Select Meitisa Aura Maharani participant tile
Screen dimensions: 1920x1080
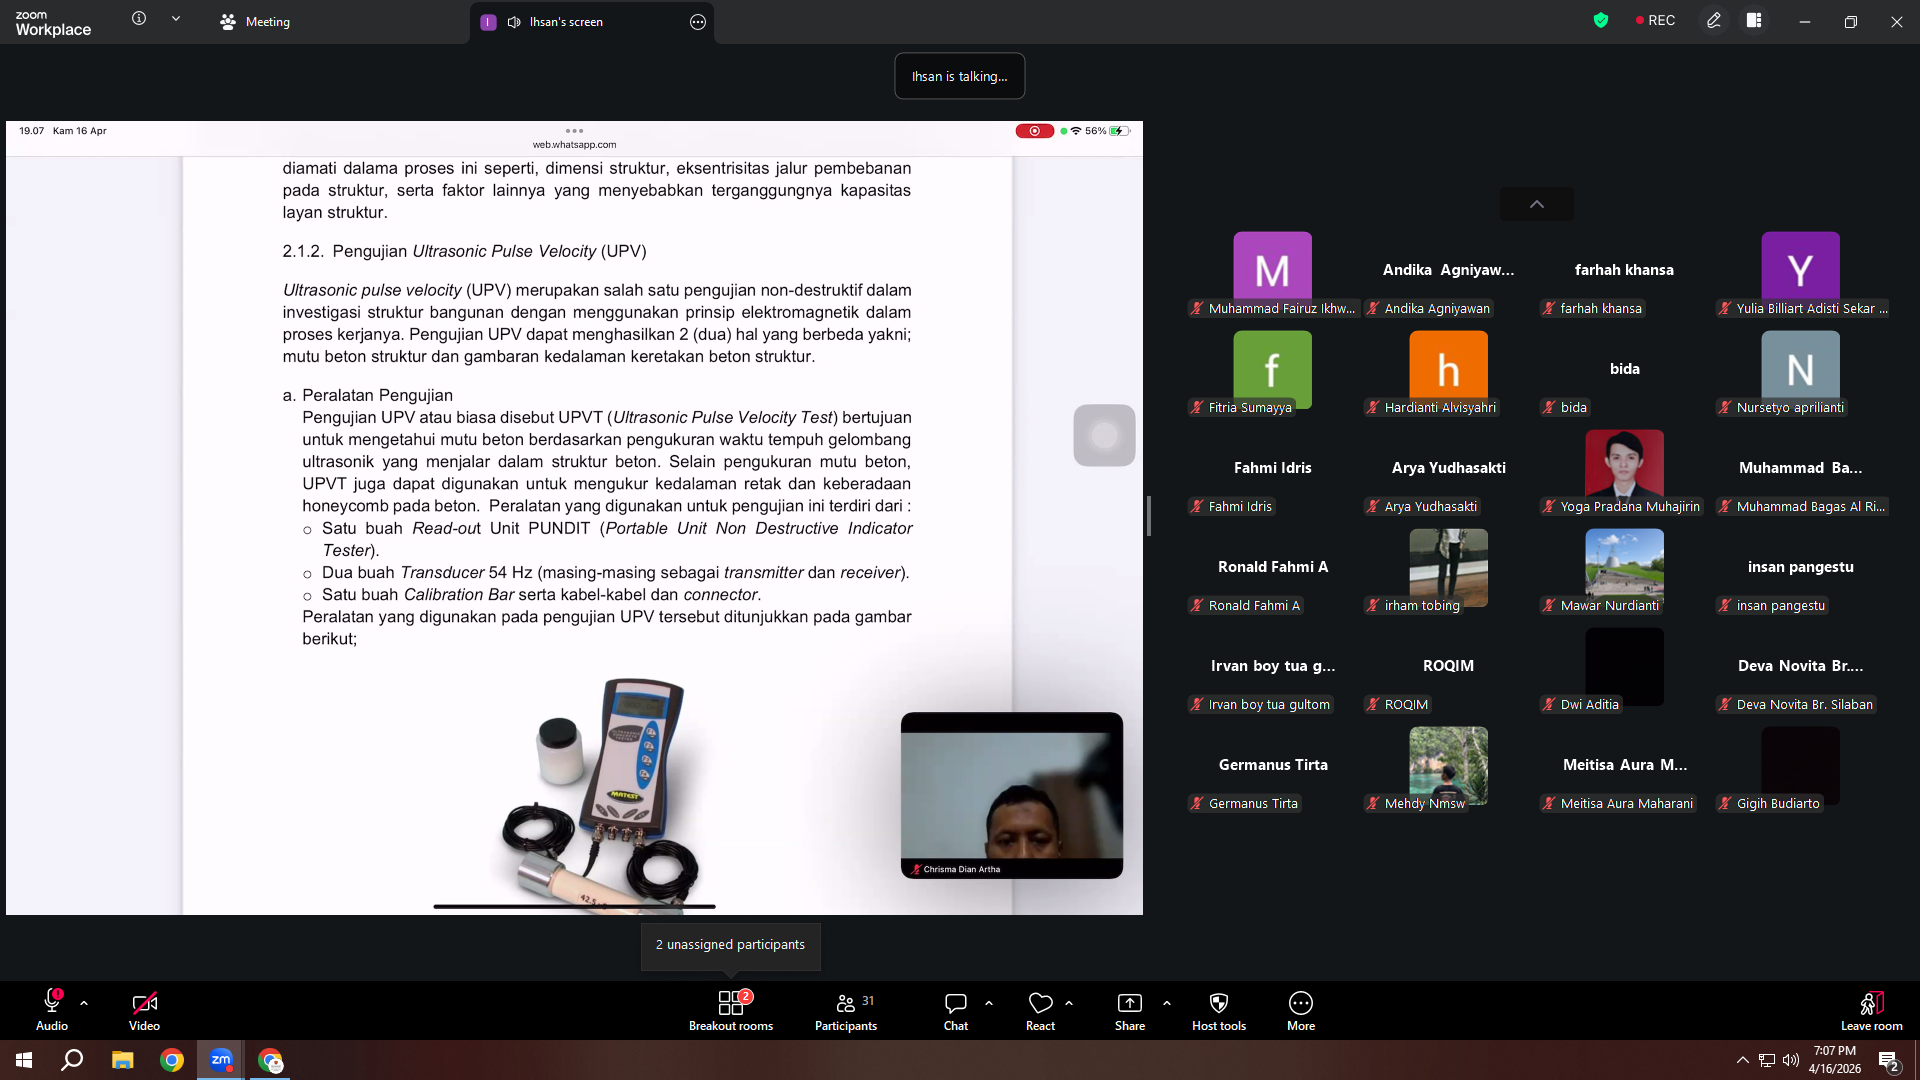1624,769
